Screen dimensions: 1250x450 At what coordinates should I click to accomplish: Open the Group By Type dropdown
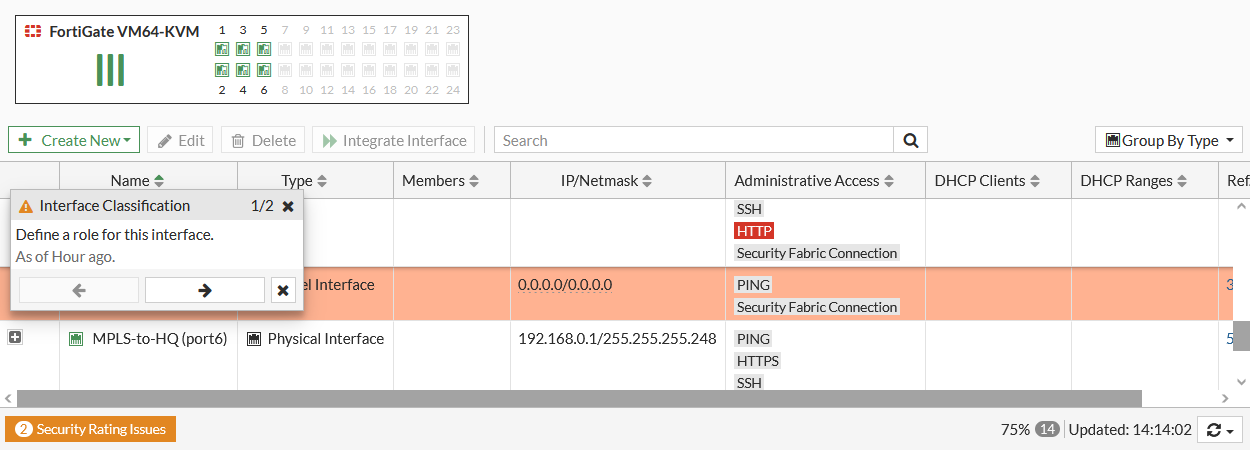click(x=1169, y=141)
